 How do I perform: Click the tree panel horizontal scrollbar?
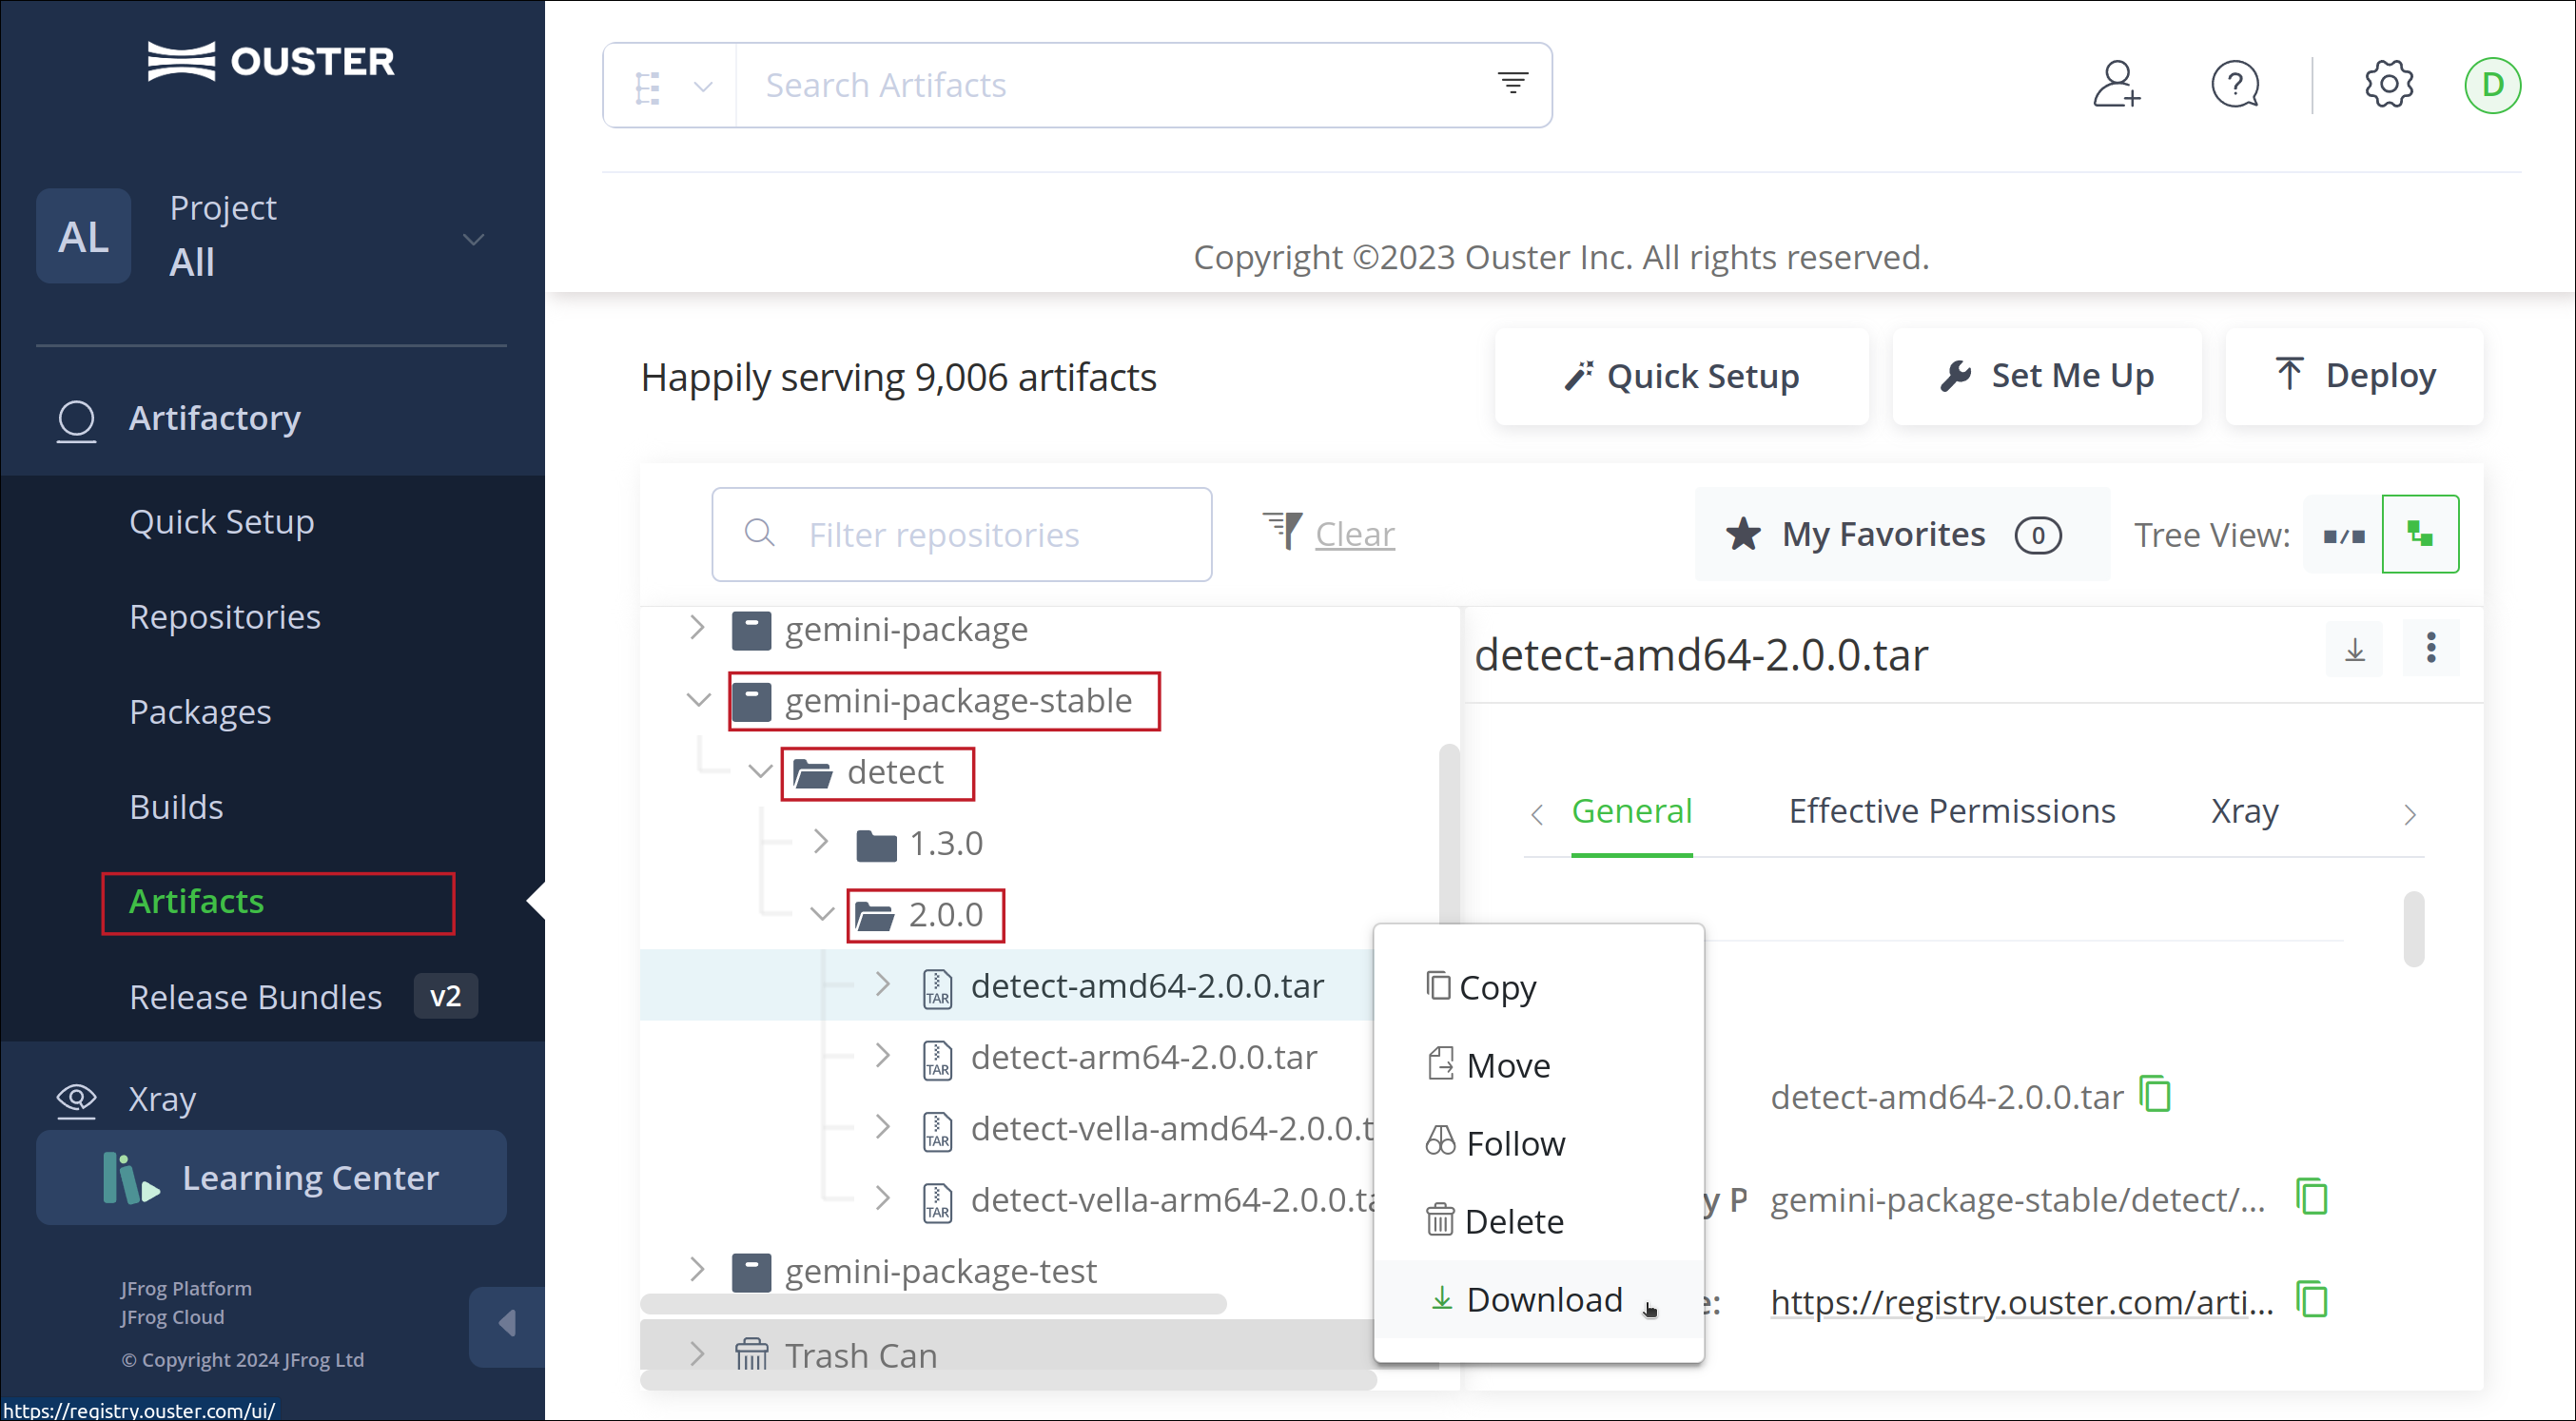[x=933, y=1304]
